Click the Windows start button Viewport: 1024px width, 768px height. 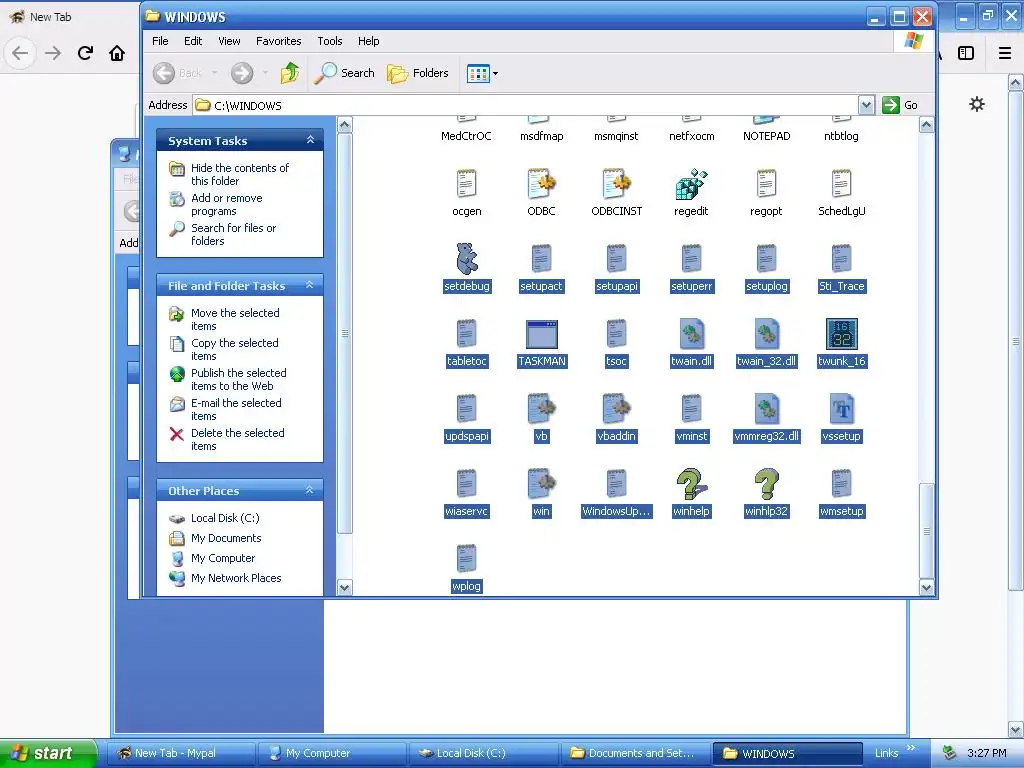tap(49, 753)
